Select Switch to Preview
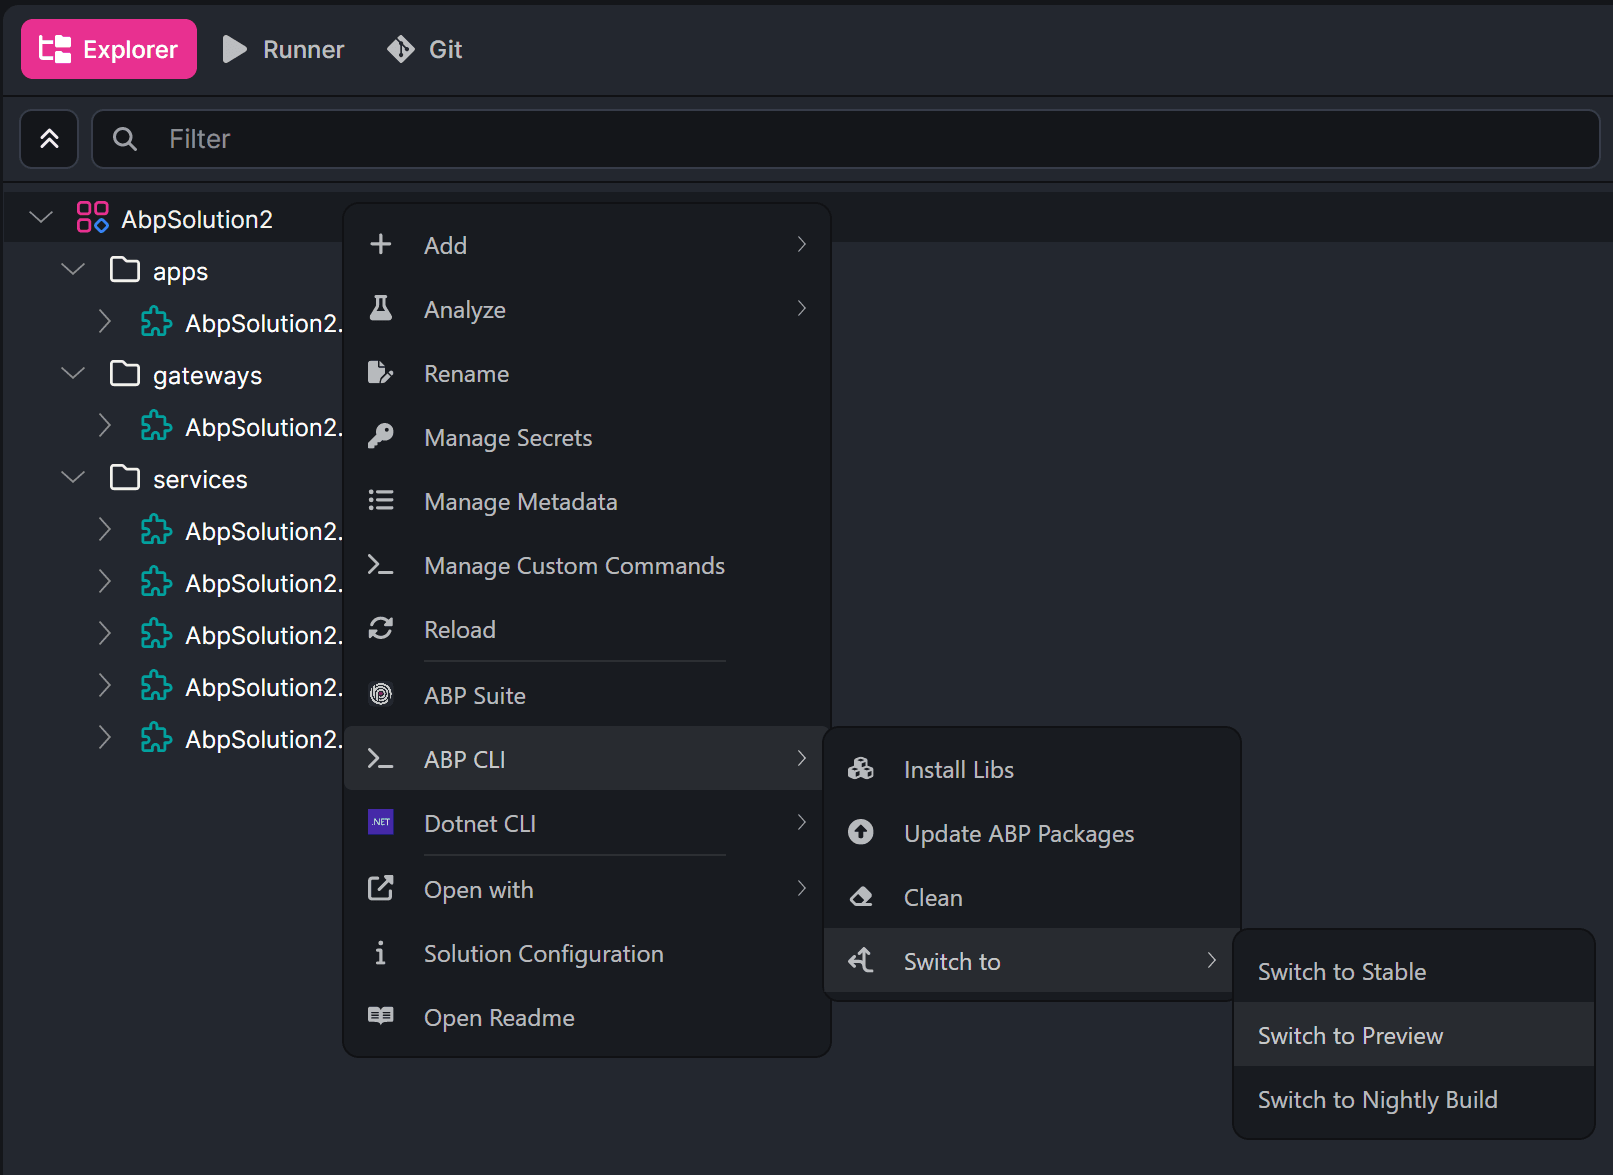The image size is (1613, 1175). tap(1414, 1035)
